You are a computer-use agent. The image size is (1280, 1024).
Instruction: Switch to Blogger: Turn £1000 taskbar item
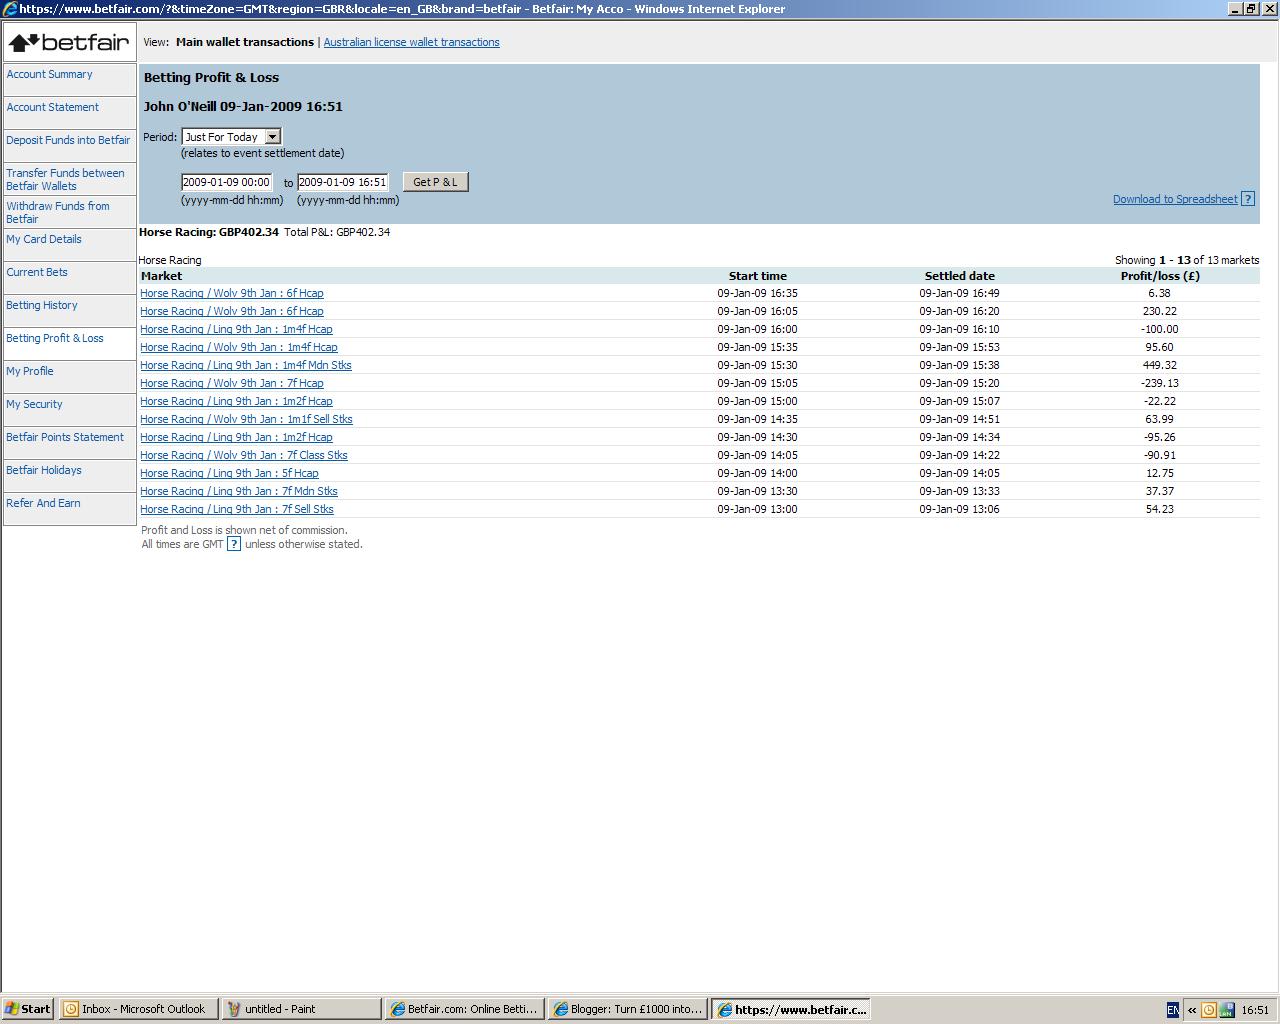pos(628,1009)
